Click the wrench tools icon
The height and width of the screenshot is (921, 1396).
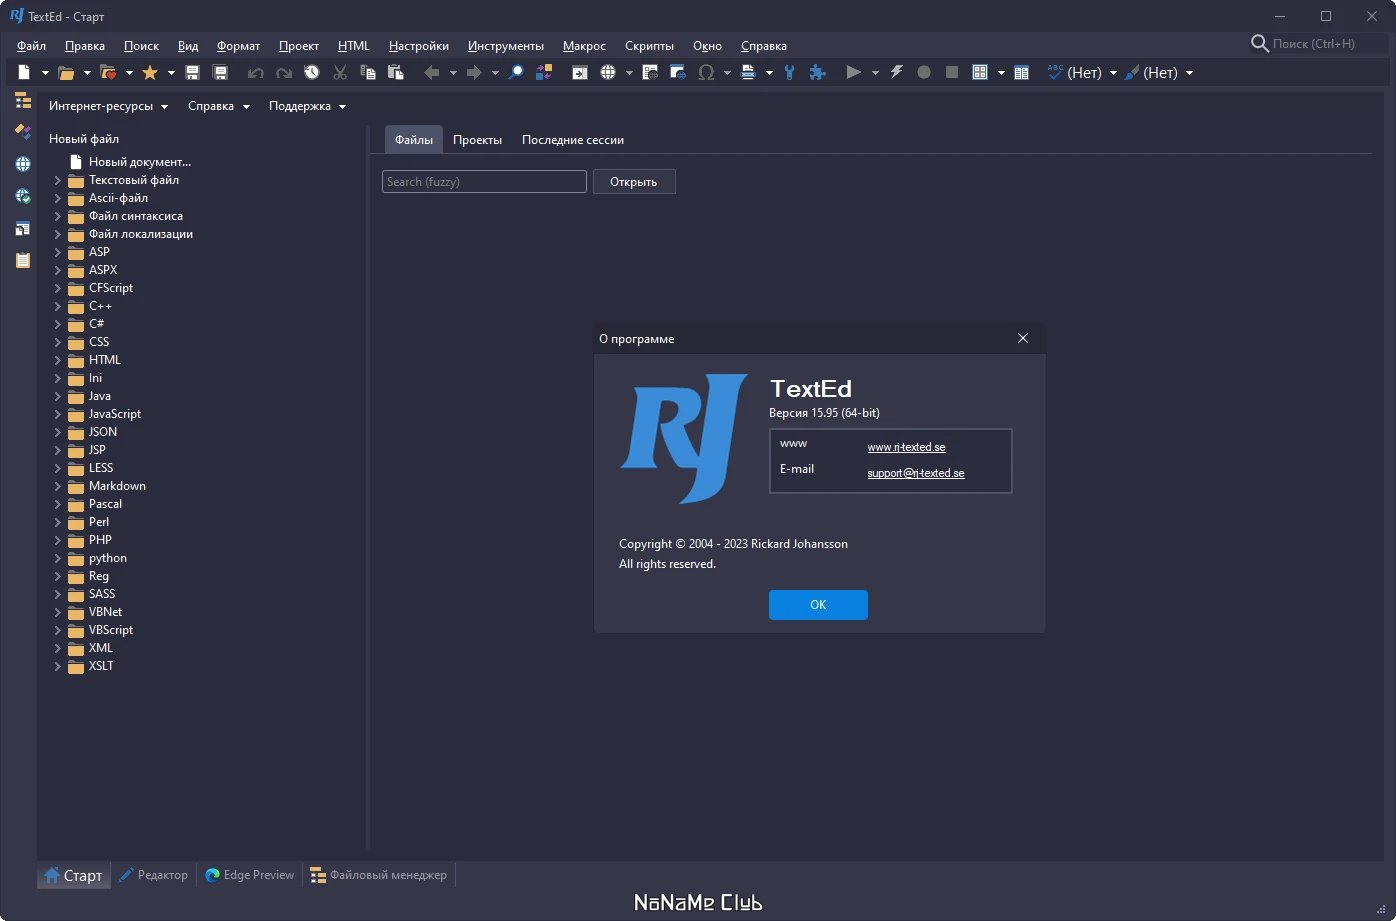(789, 72)
